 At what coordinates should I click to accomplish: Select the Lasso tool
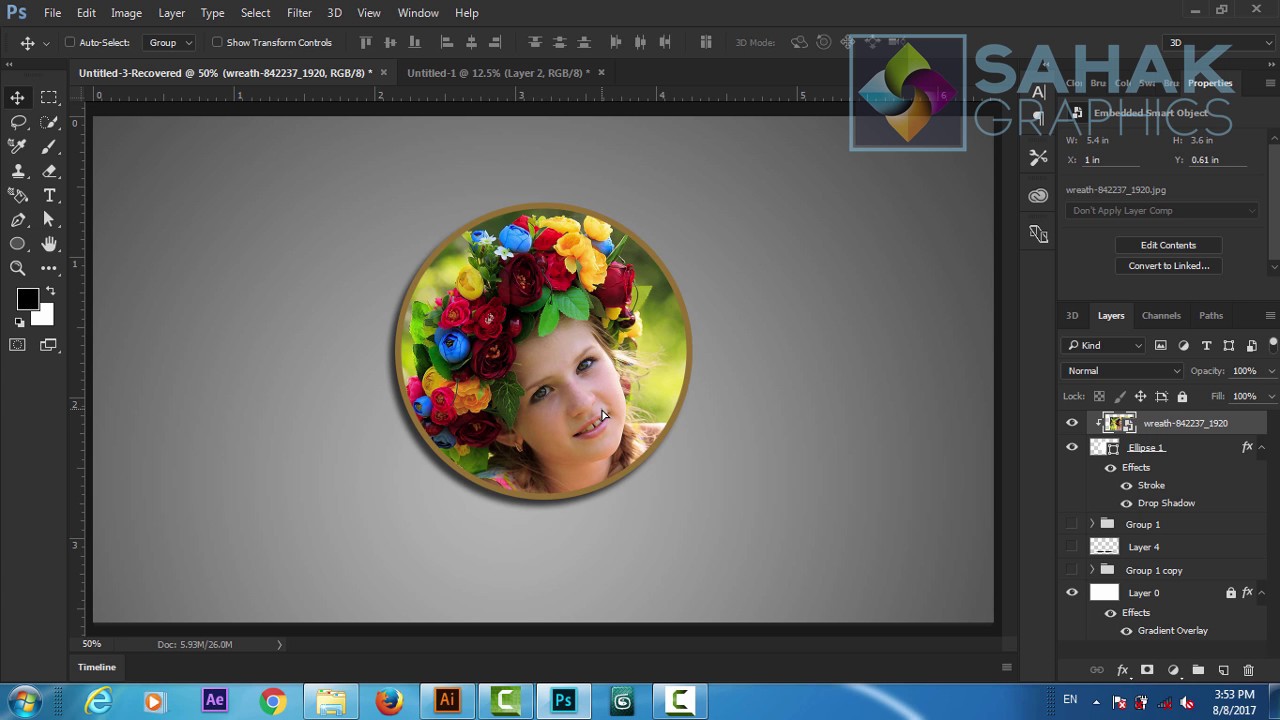[x=18, y=122]
